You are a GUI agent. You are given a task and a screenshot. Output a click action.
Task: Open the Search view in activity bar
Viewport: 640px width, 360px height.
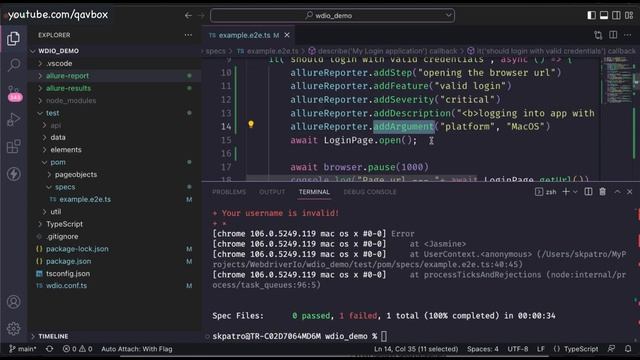14,64
